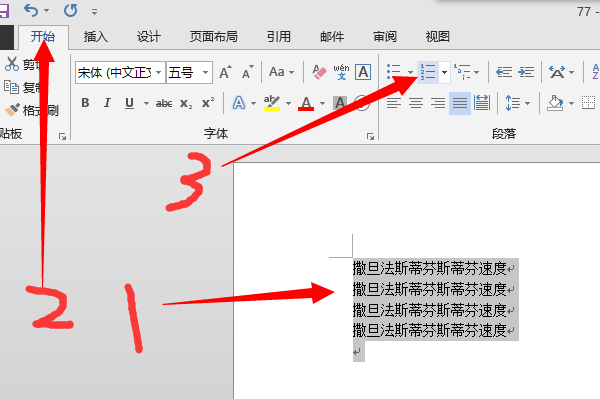Open the Shading color dropdown arrow
Screen dimensions: 600x399
(571, 103)
